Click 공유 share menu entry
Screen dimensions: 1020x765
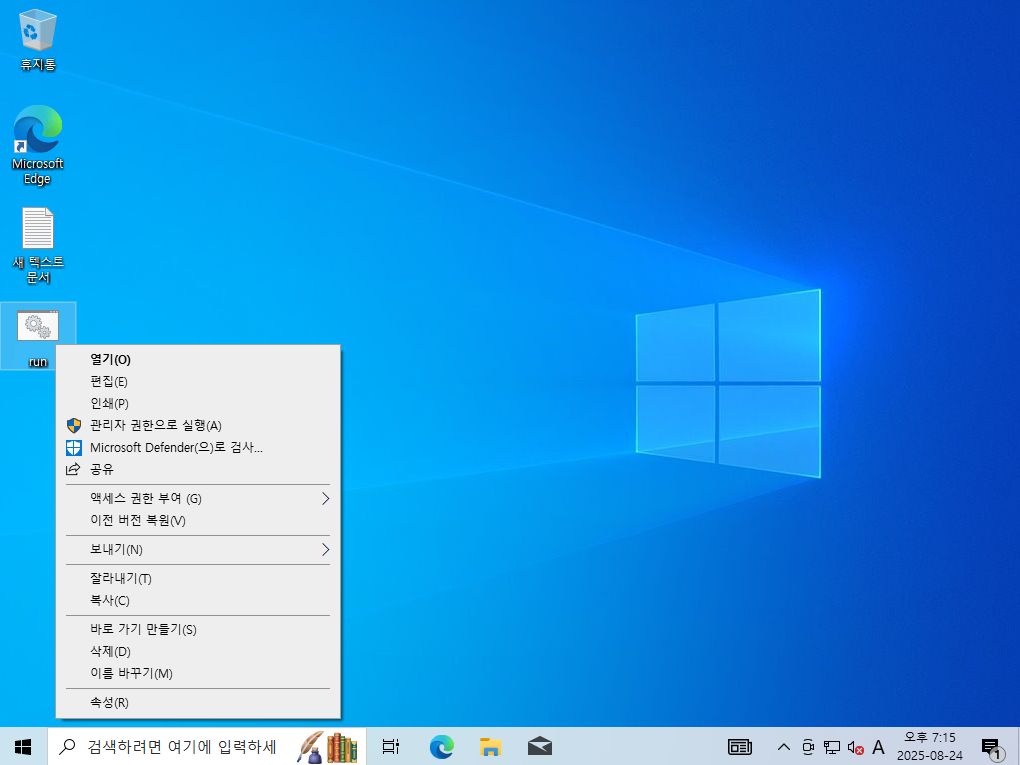198,469
